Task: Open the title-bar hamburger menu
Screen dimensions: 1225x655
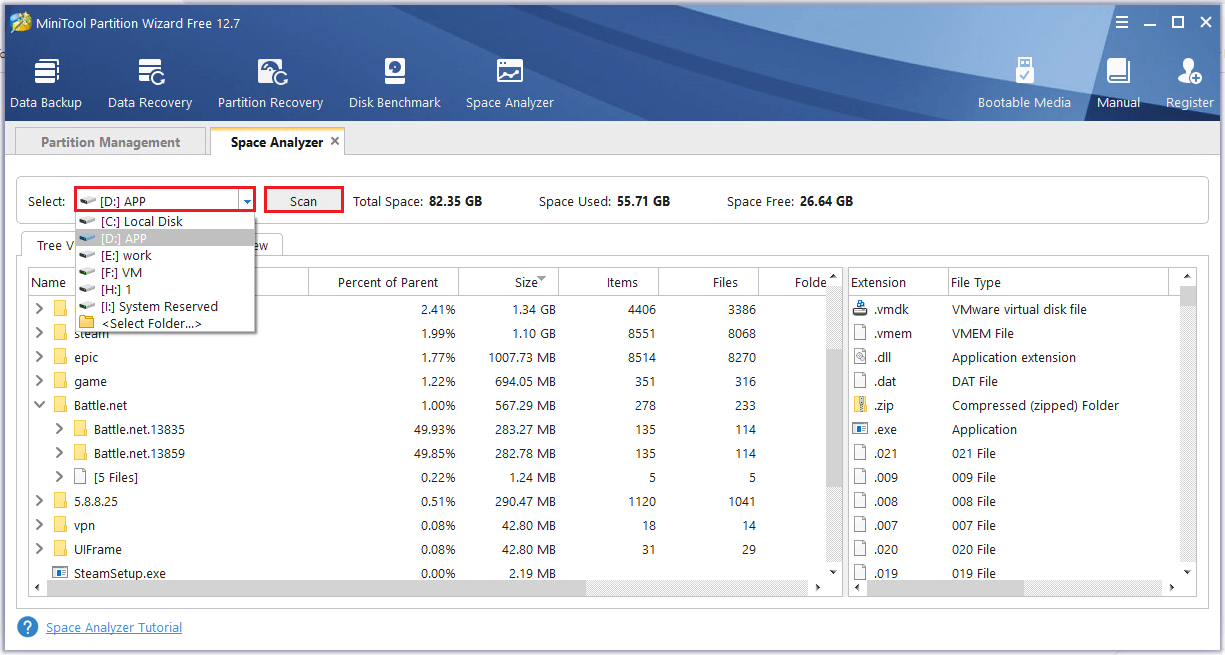Action: coord(1124,22)
